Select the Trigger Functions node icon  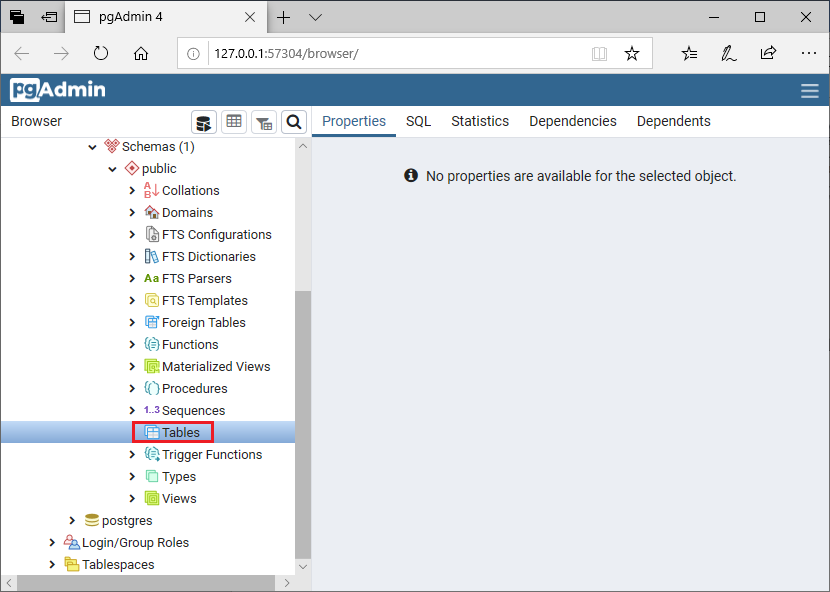point(150,454)
